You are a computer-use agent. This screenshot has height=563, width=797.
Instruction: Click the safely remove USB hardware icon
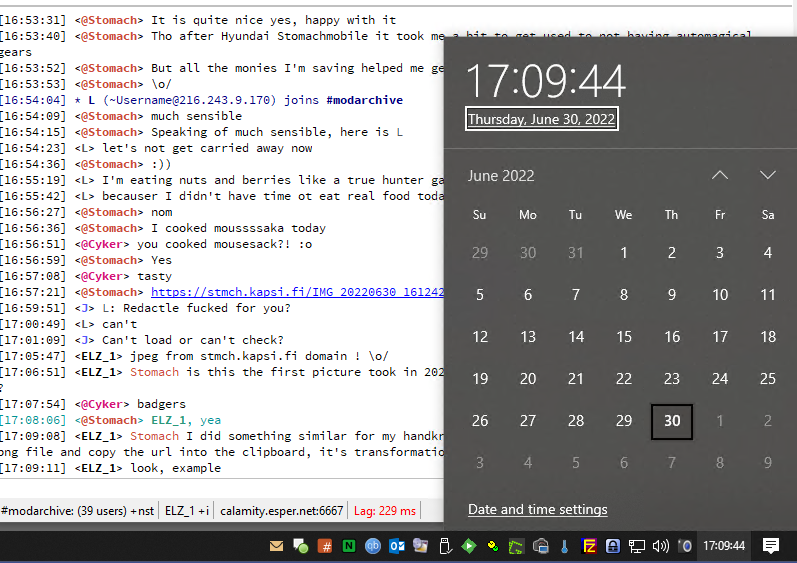tap(445, 546)
